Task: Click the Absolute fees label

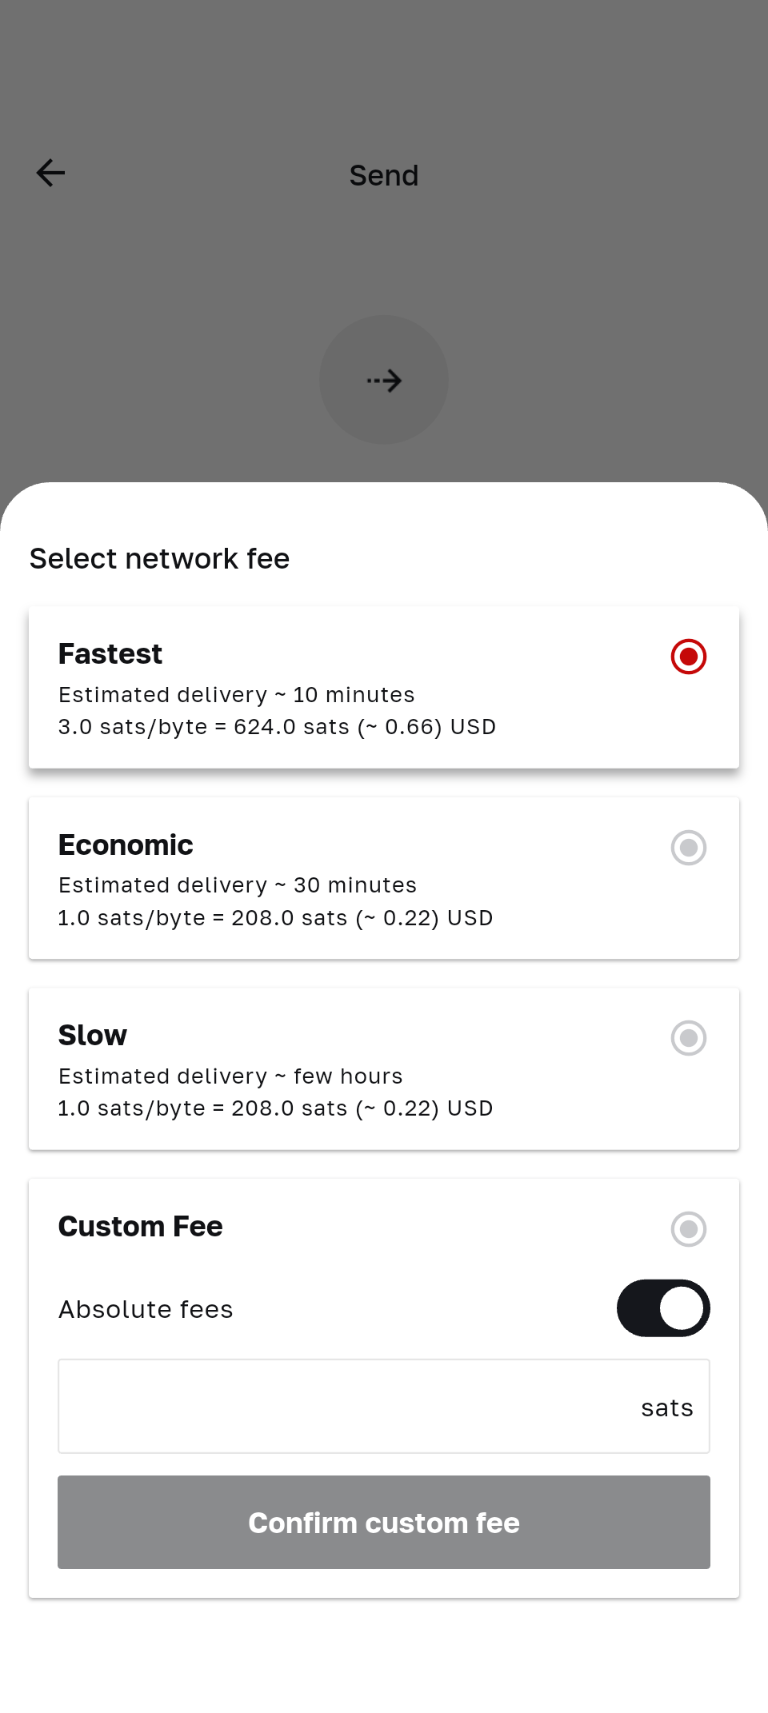Action: click(x=145, y=1309)
